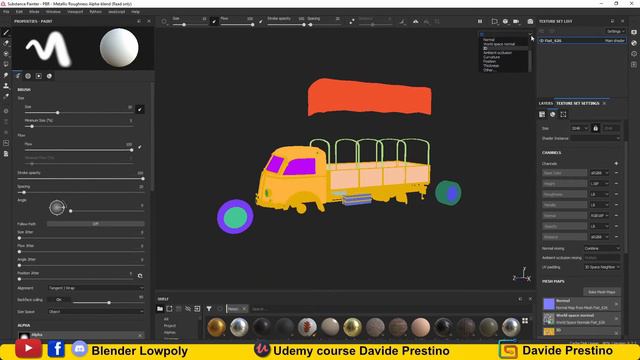Open the brush Alignment dropdown
640x360 pixels.
[96, 288]
